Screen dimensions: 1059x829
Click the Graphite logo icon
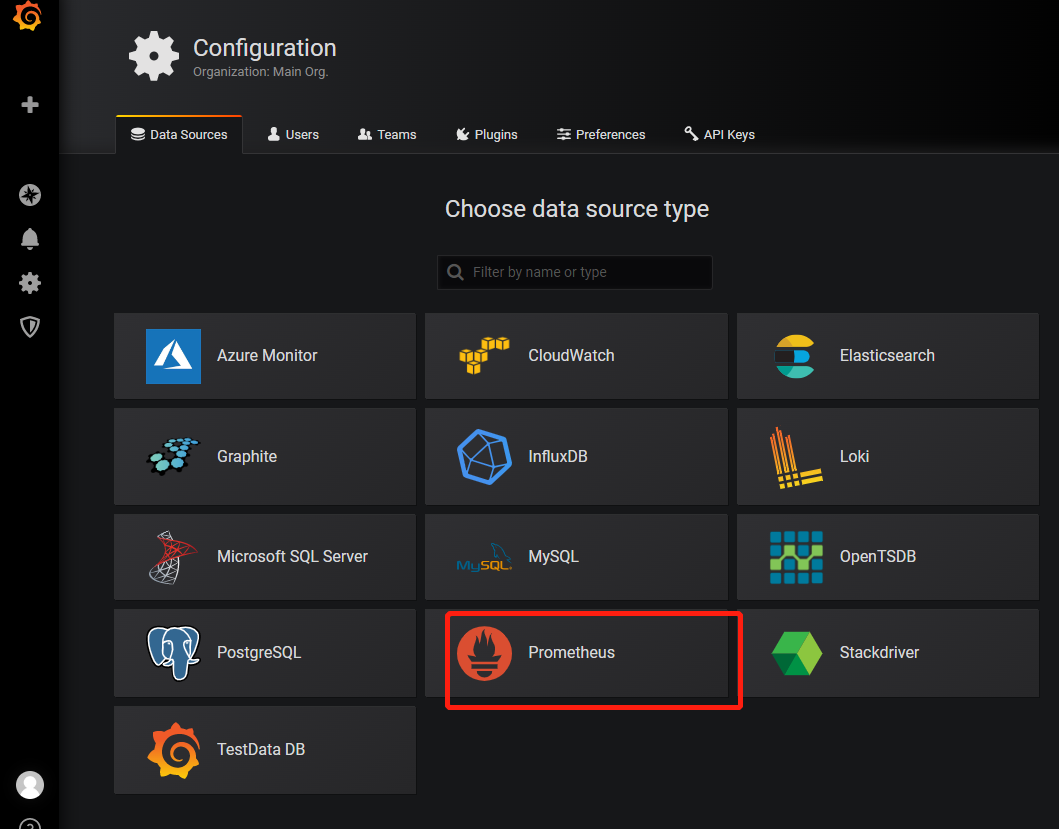coord(174,456)
